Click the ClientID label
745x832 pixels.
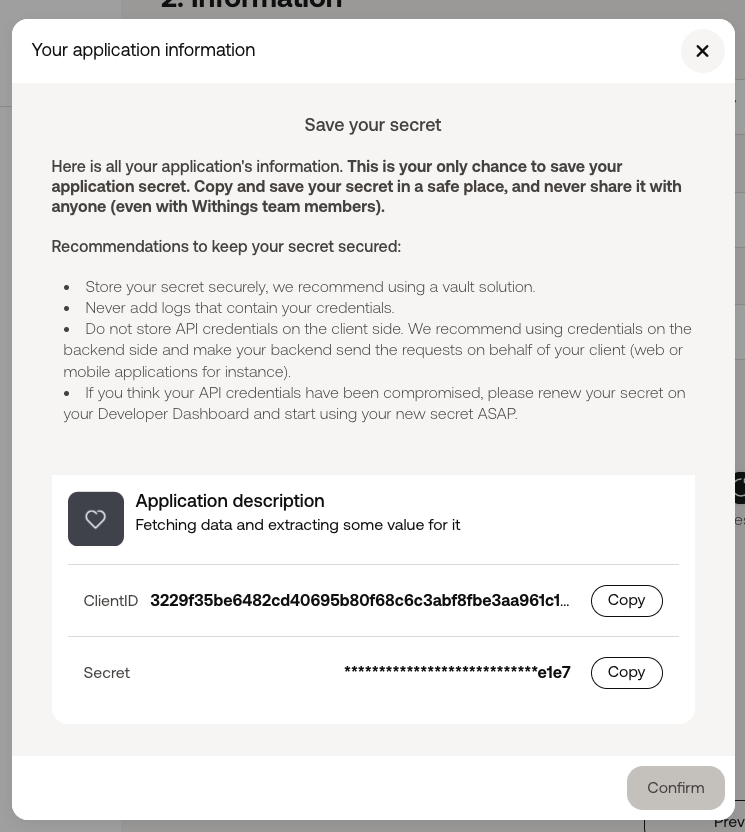(x=110, y=601)
